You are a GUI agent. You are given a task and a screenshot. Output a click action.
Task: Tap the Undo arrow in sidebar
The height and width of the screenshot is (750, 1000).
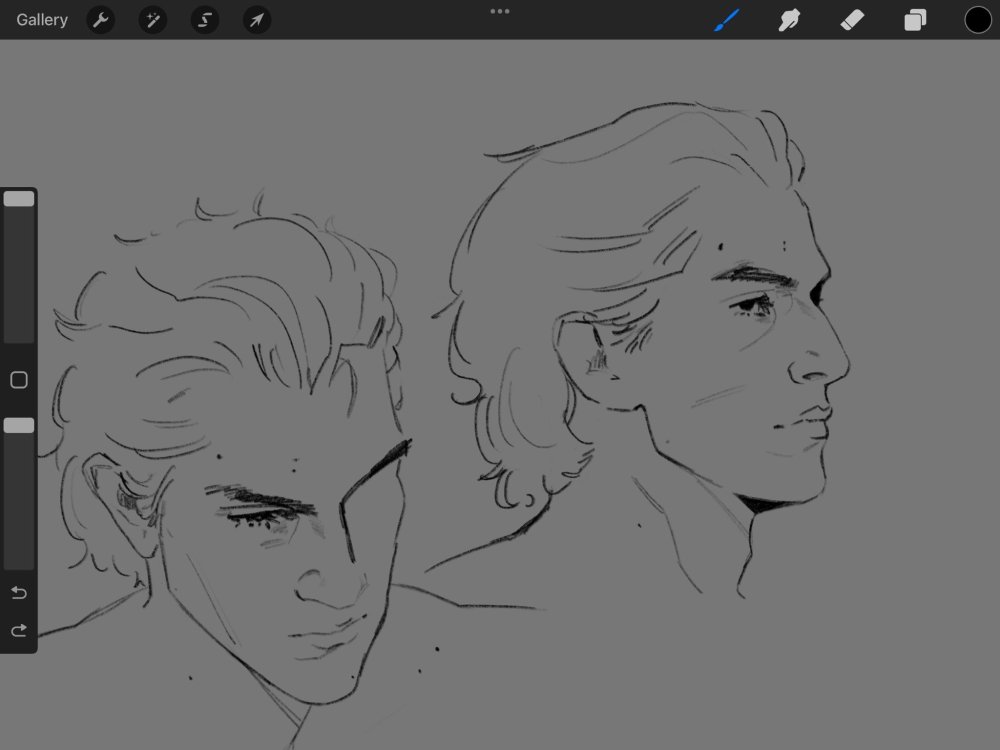click(18, 593)
